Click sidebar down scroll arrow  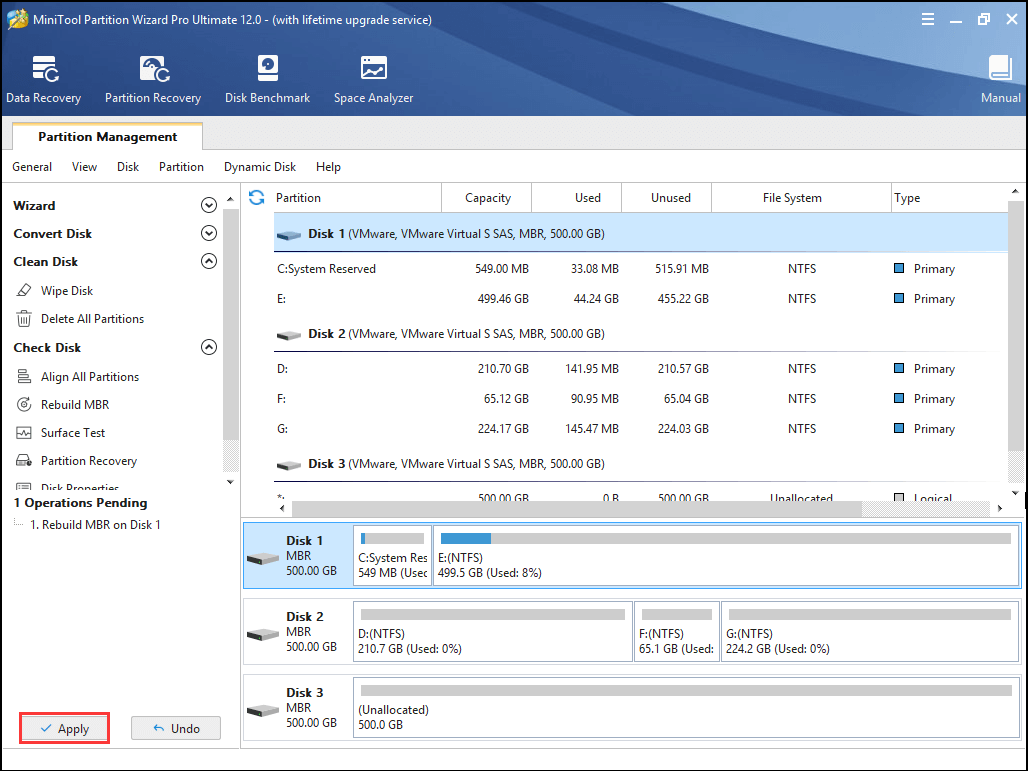click(x=230, y=482)
